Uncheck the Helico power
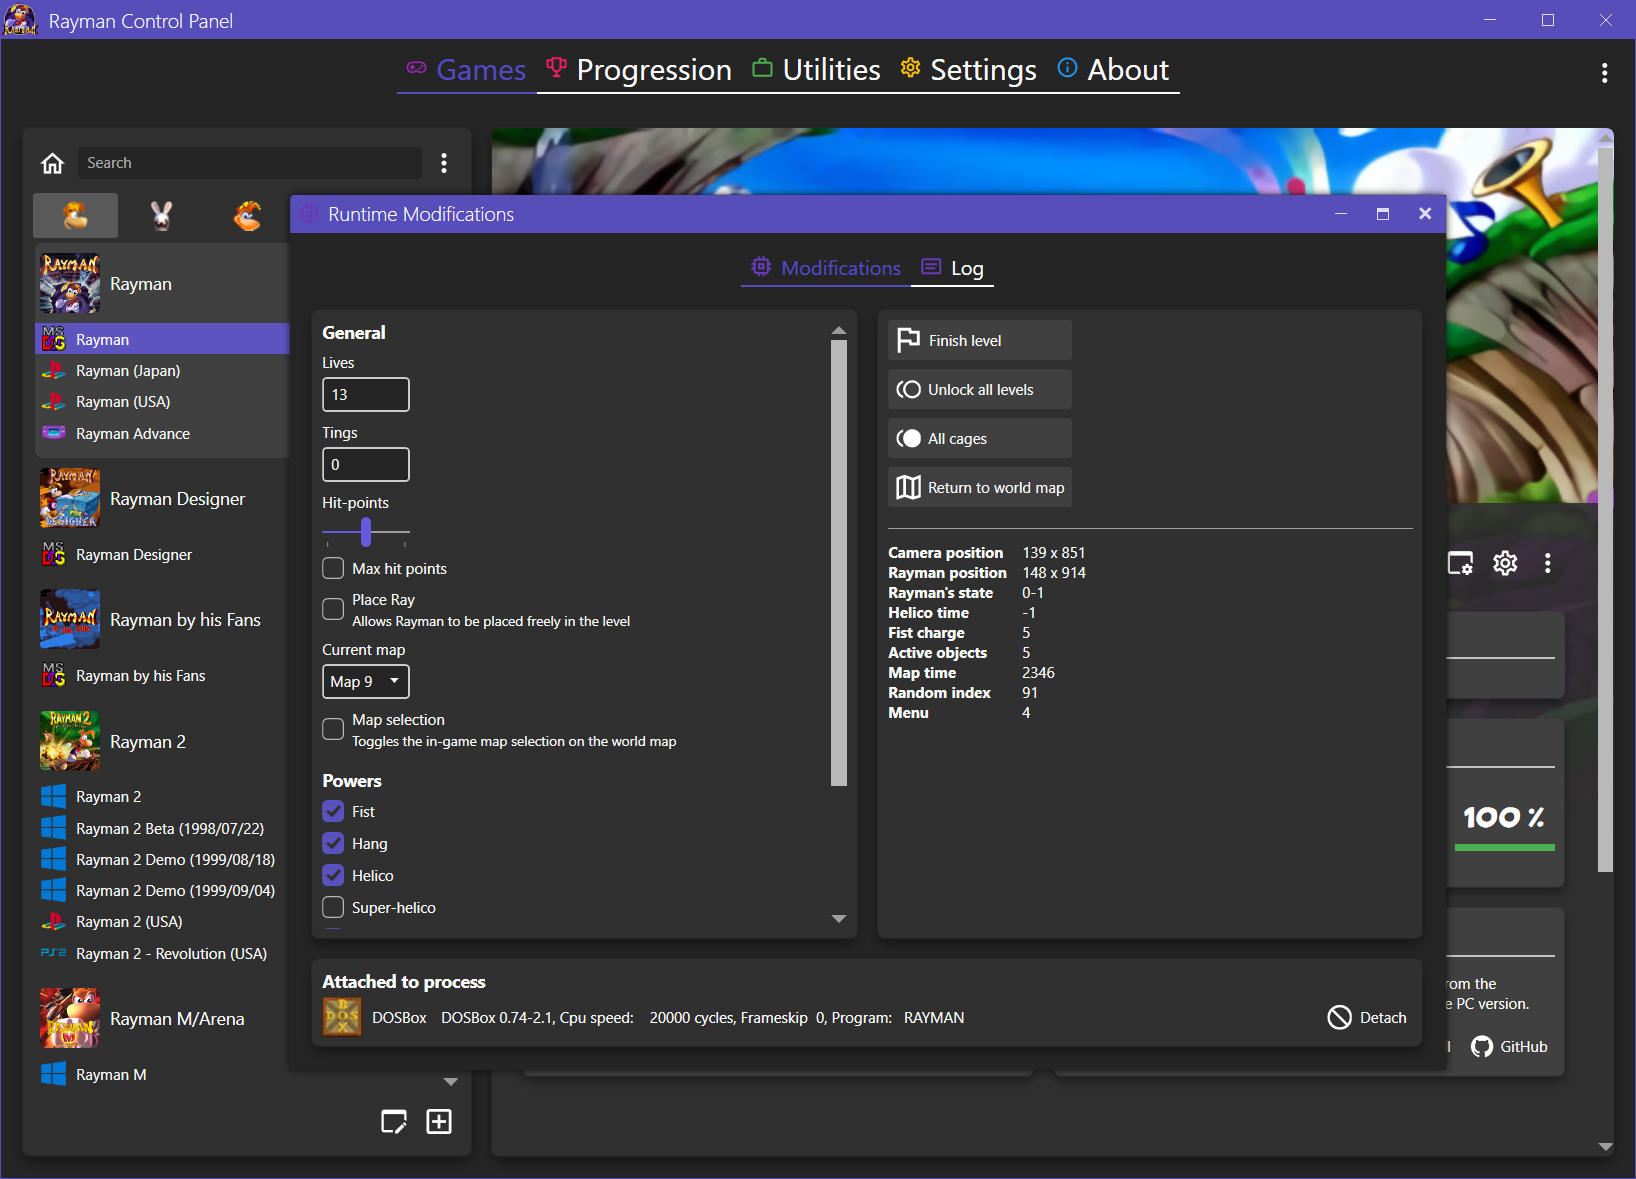The image size is (1636, 1179). (x=333, y=875)
